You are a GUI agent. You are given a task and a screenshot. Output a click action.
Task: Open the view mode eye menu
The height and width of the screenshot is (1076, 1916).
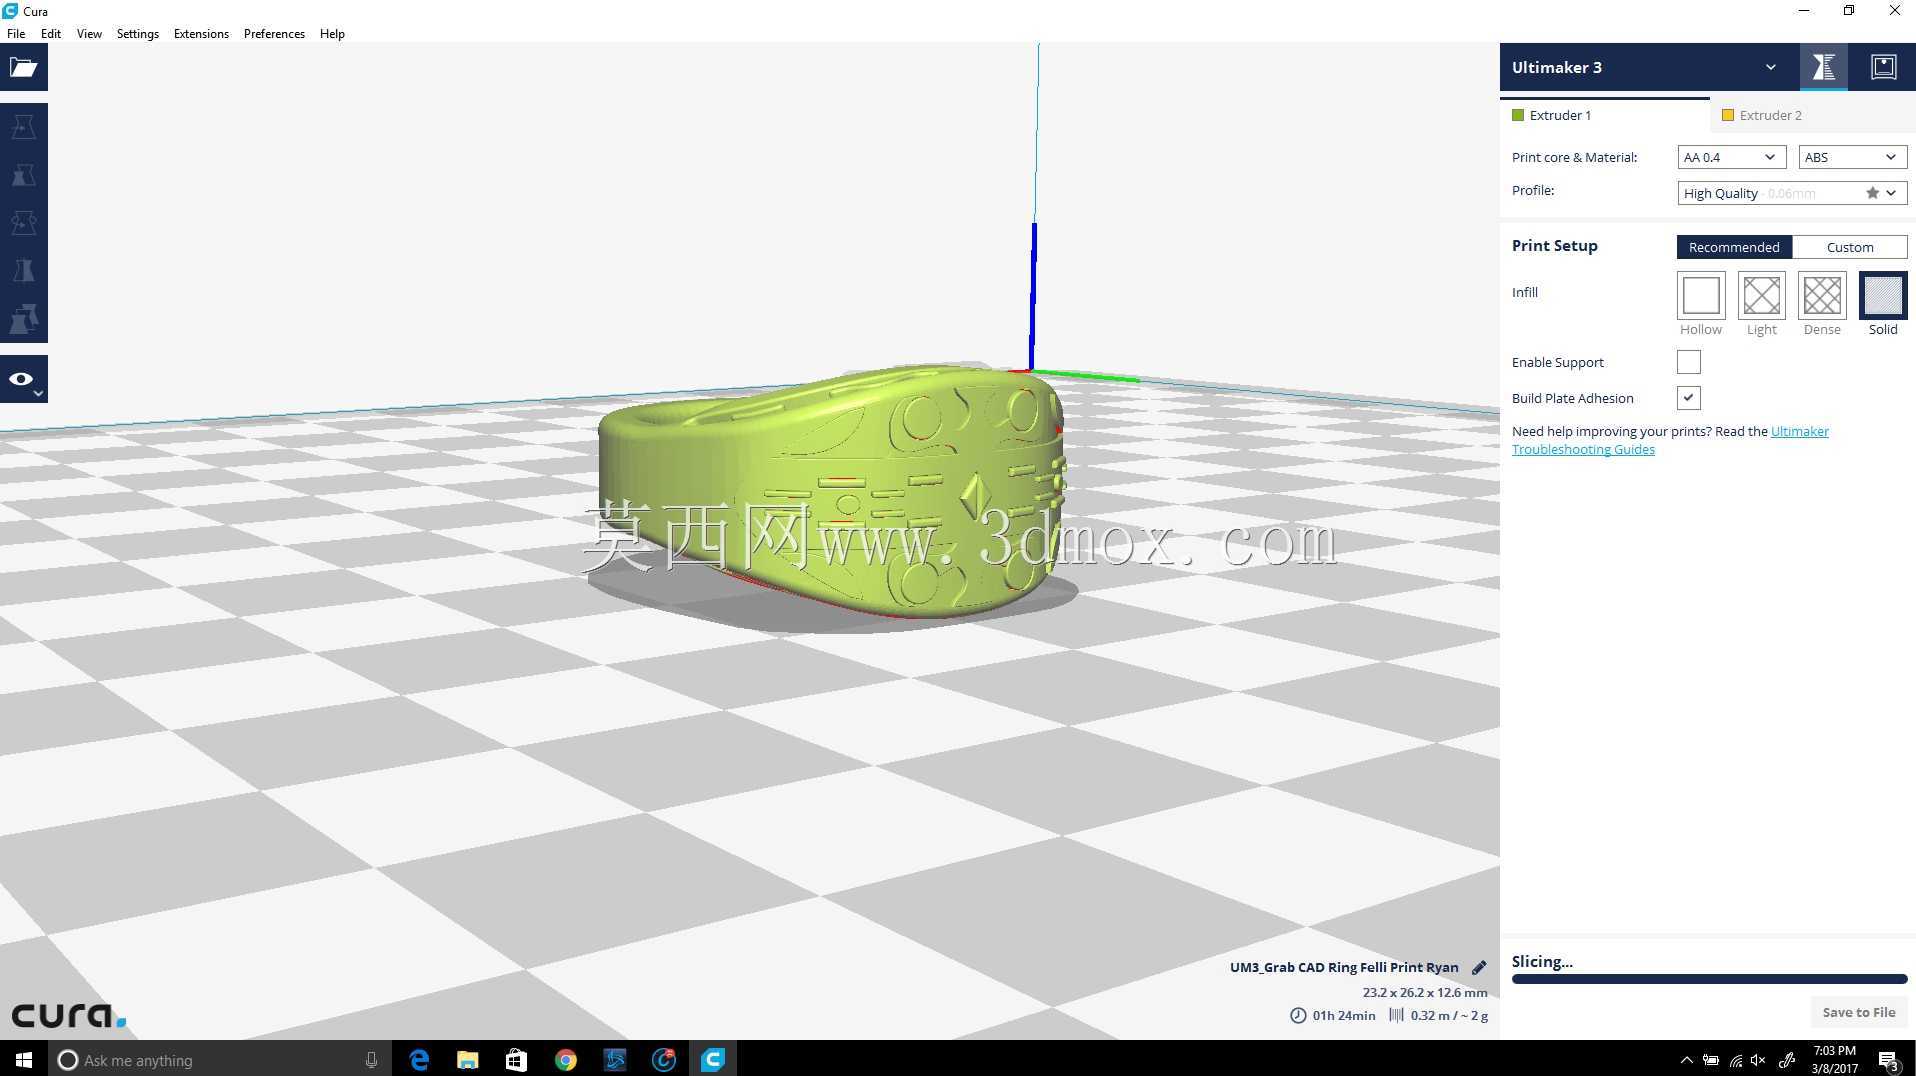click(24, 379)
